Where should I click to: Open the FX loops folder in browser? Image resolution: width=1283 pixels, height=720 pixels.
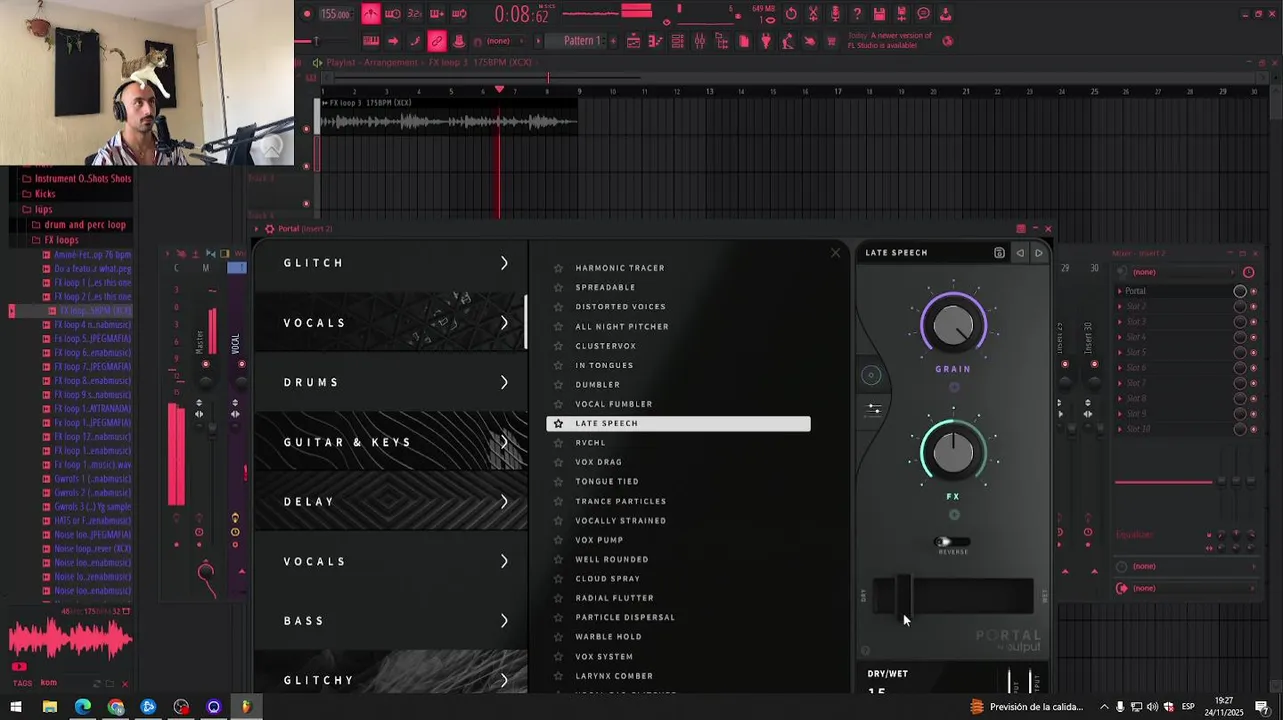(61, 240)
